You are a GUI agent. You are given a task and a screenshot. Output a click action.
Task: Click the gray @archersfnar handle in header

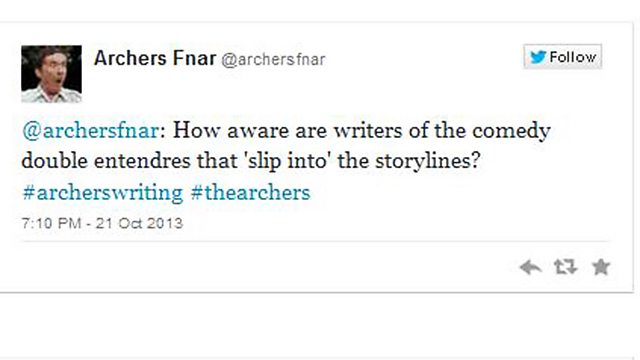coord(273,60)
